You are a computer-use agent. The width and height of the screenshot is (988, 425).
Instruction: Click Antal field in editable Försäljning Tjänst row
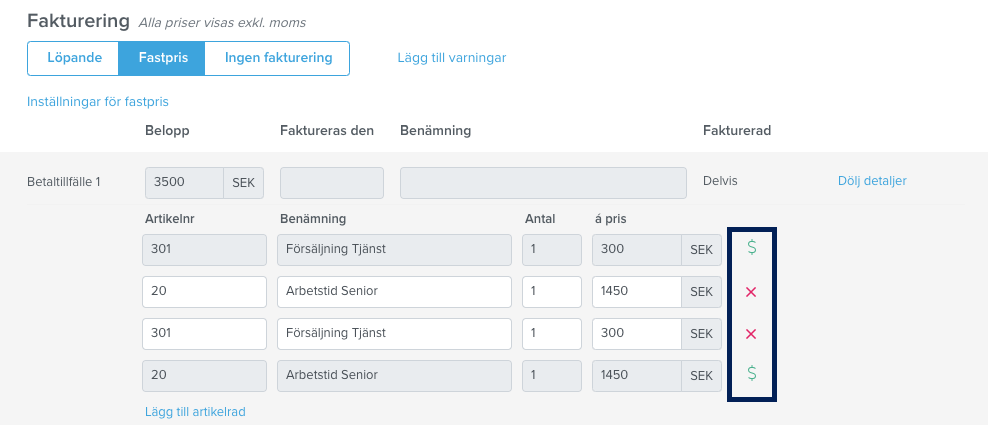552,334
